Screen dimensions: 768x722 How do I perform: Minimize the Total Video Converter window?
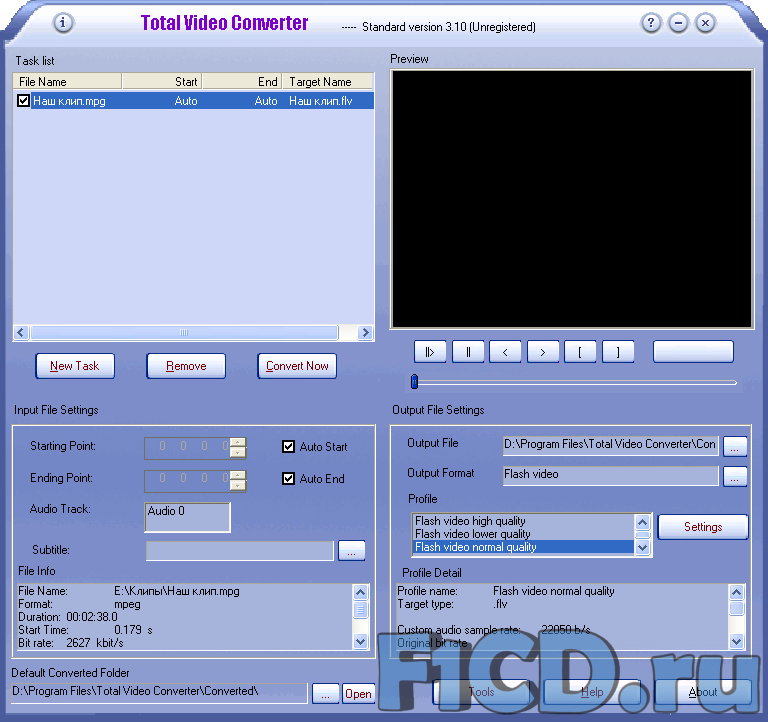[678, 23]
